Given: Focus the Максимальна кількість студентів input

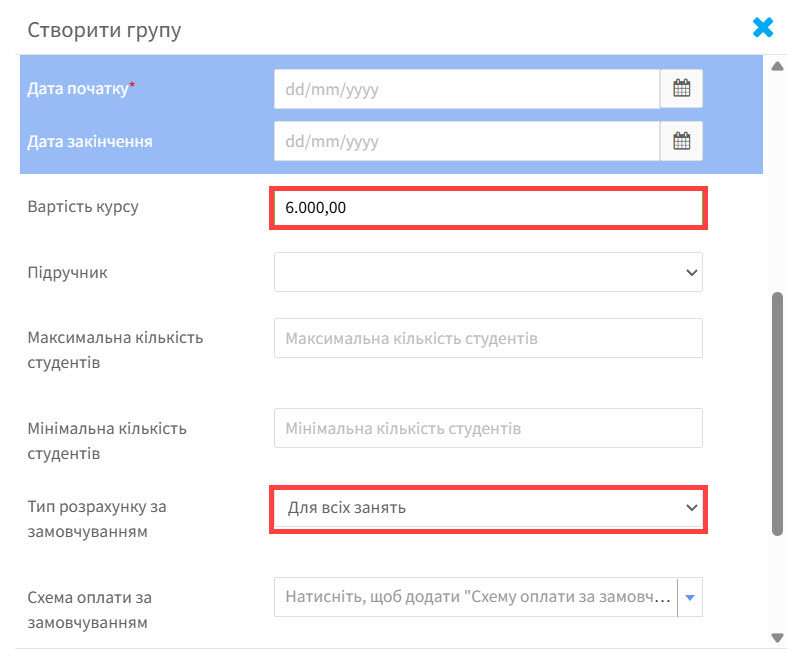Looking at the screenshot, I should coord(488,338).
